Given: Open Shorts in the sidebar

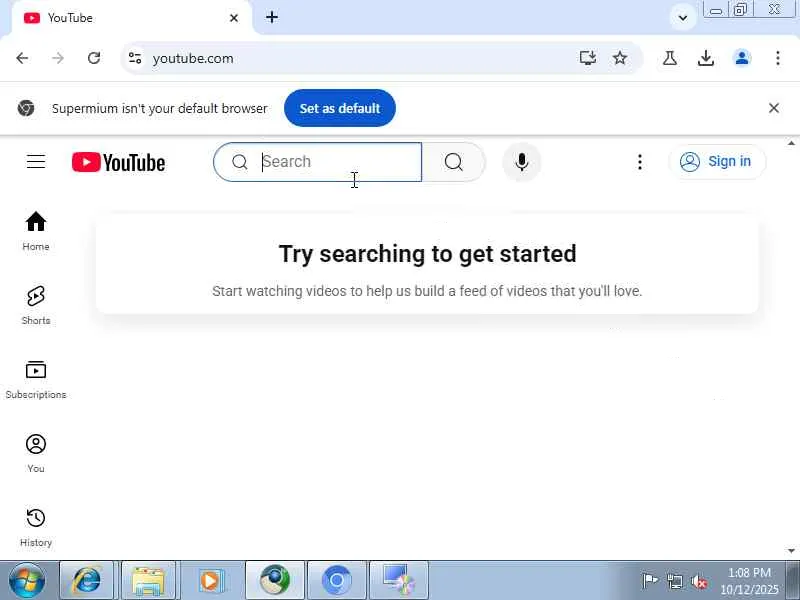Looking at the screenshot, I should pos(36,305).
